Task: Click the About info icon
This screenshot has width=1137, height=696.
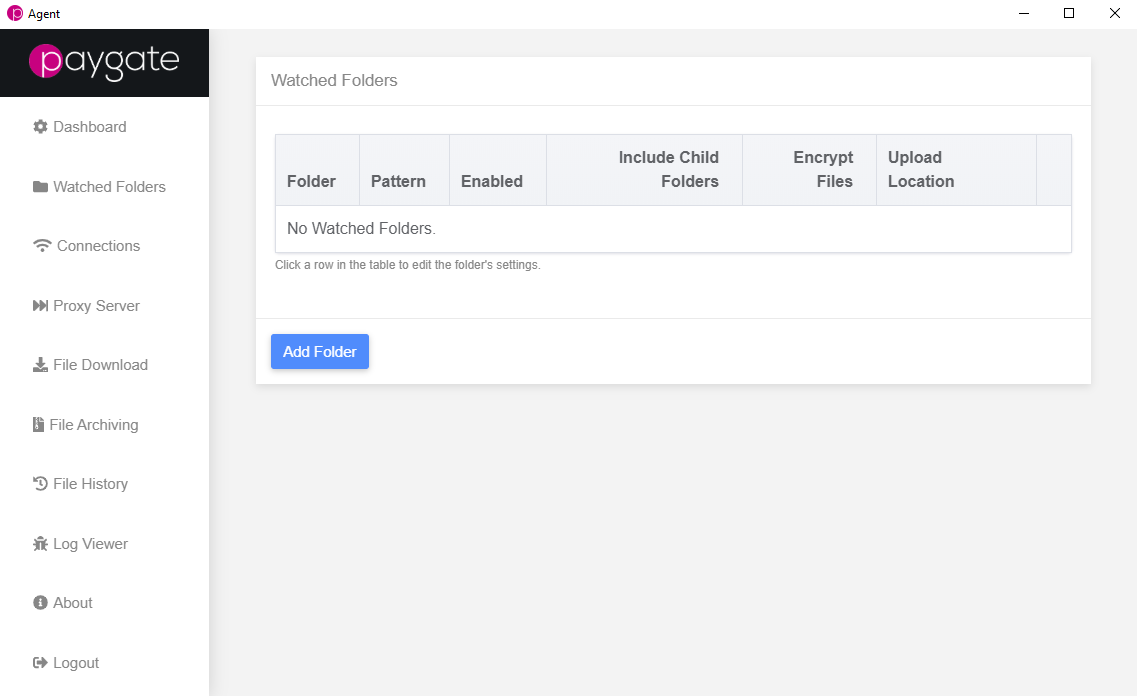Action: point(40,603)
